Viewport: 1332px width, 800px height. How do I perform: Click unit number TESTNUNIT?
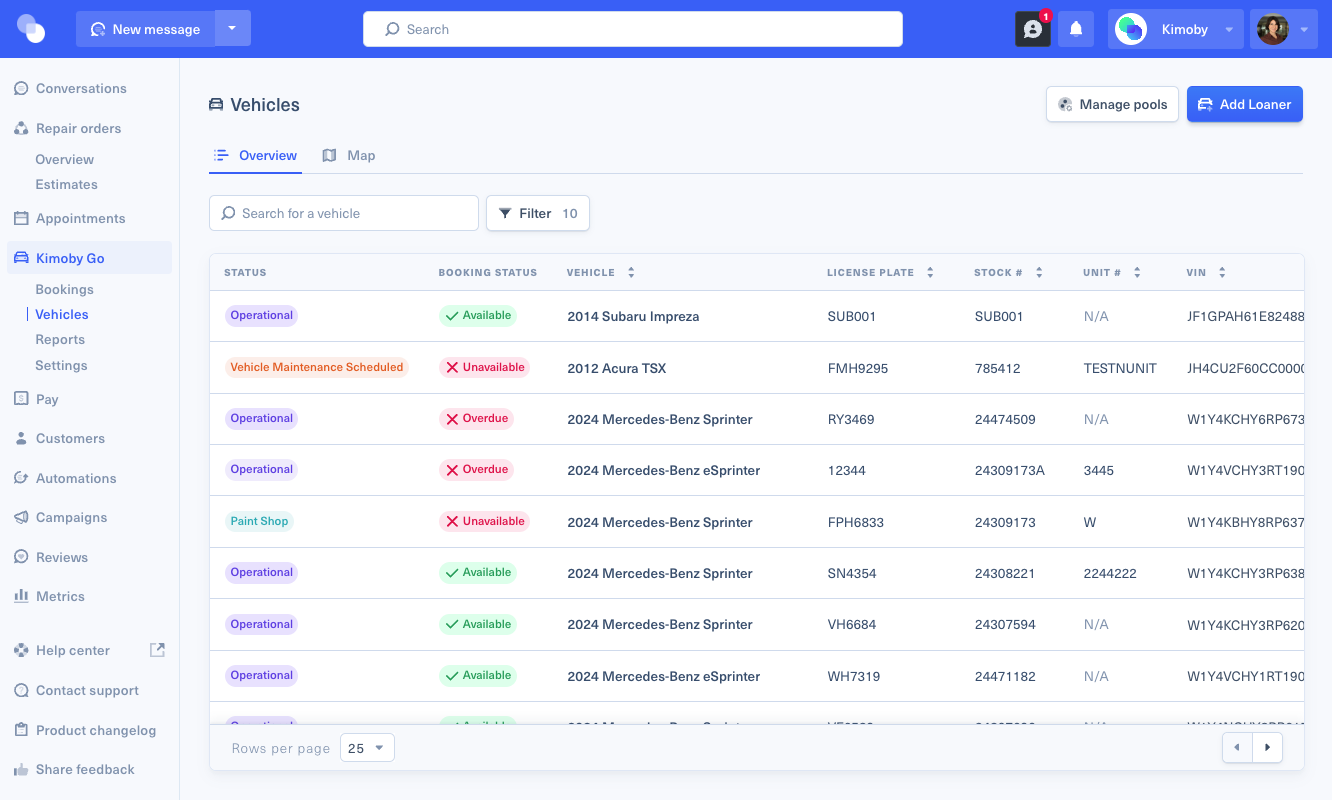point(1120,369)
